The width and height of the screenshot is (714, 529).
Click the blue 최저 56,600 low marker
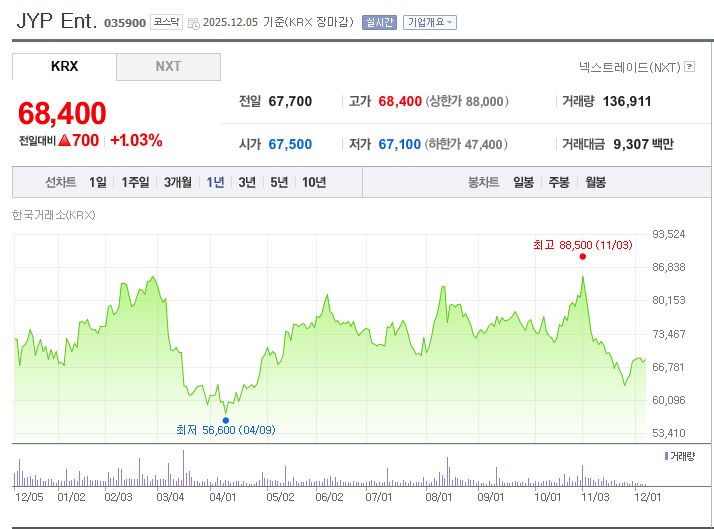tap(225, 420)
